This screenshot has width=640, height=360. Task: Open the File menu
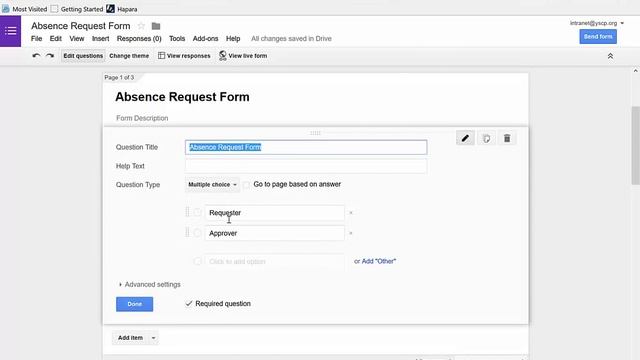click(x=36, y=38)
